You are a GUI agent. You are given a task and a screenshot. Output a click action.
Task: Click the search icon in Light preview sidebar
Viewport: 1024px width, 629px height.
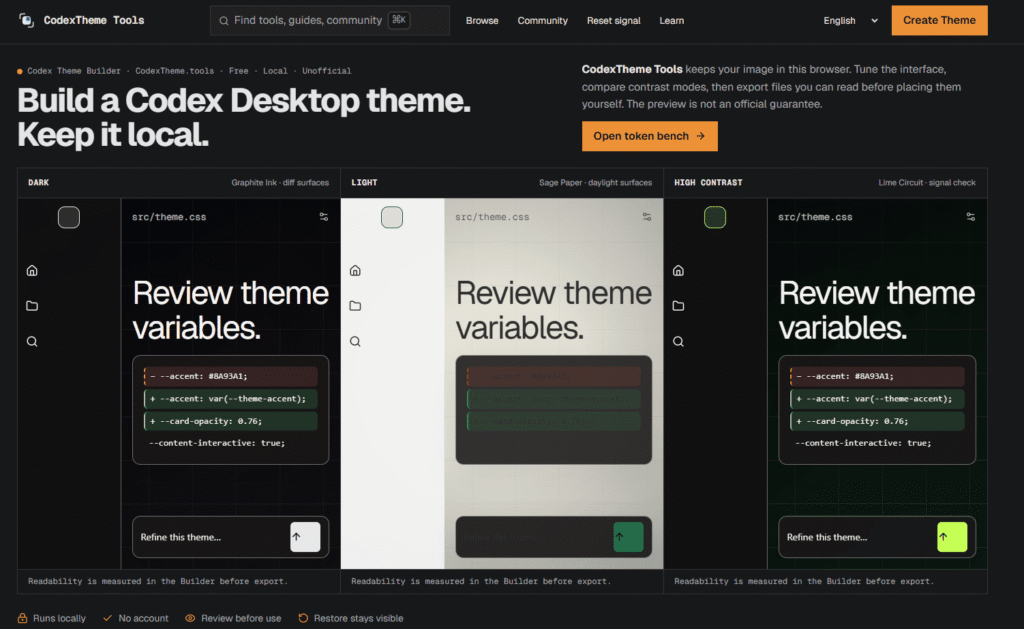coord(355,342)
